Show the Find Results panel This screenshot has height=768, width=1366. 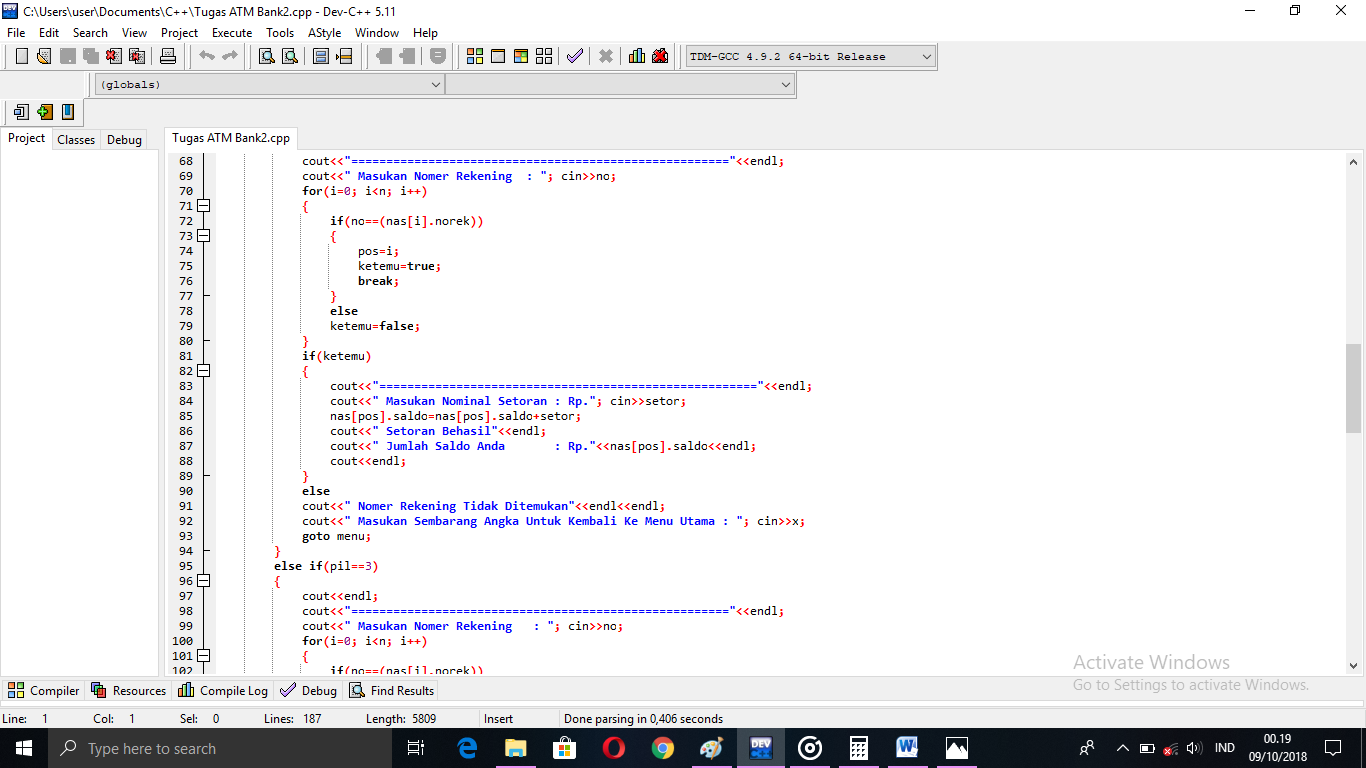click(391, 690)
